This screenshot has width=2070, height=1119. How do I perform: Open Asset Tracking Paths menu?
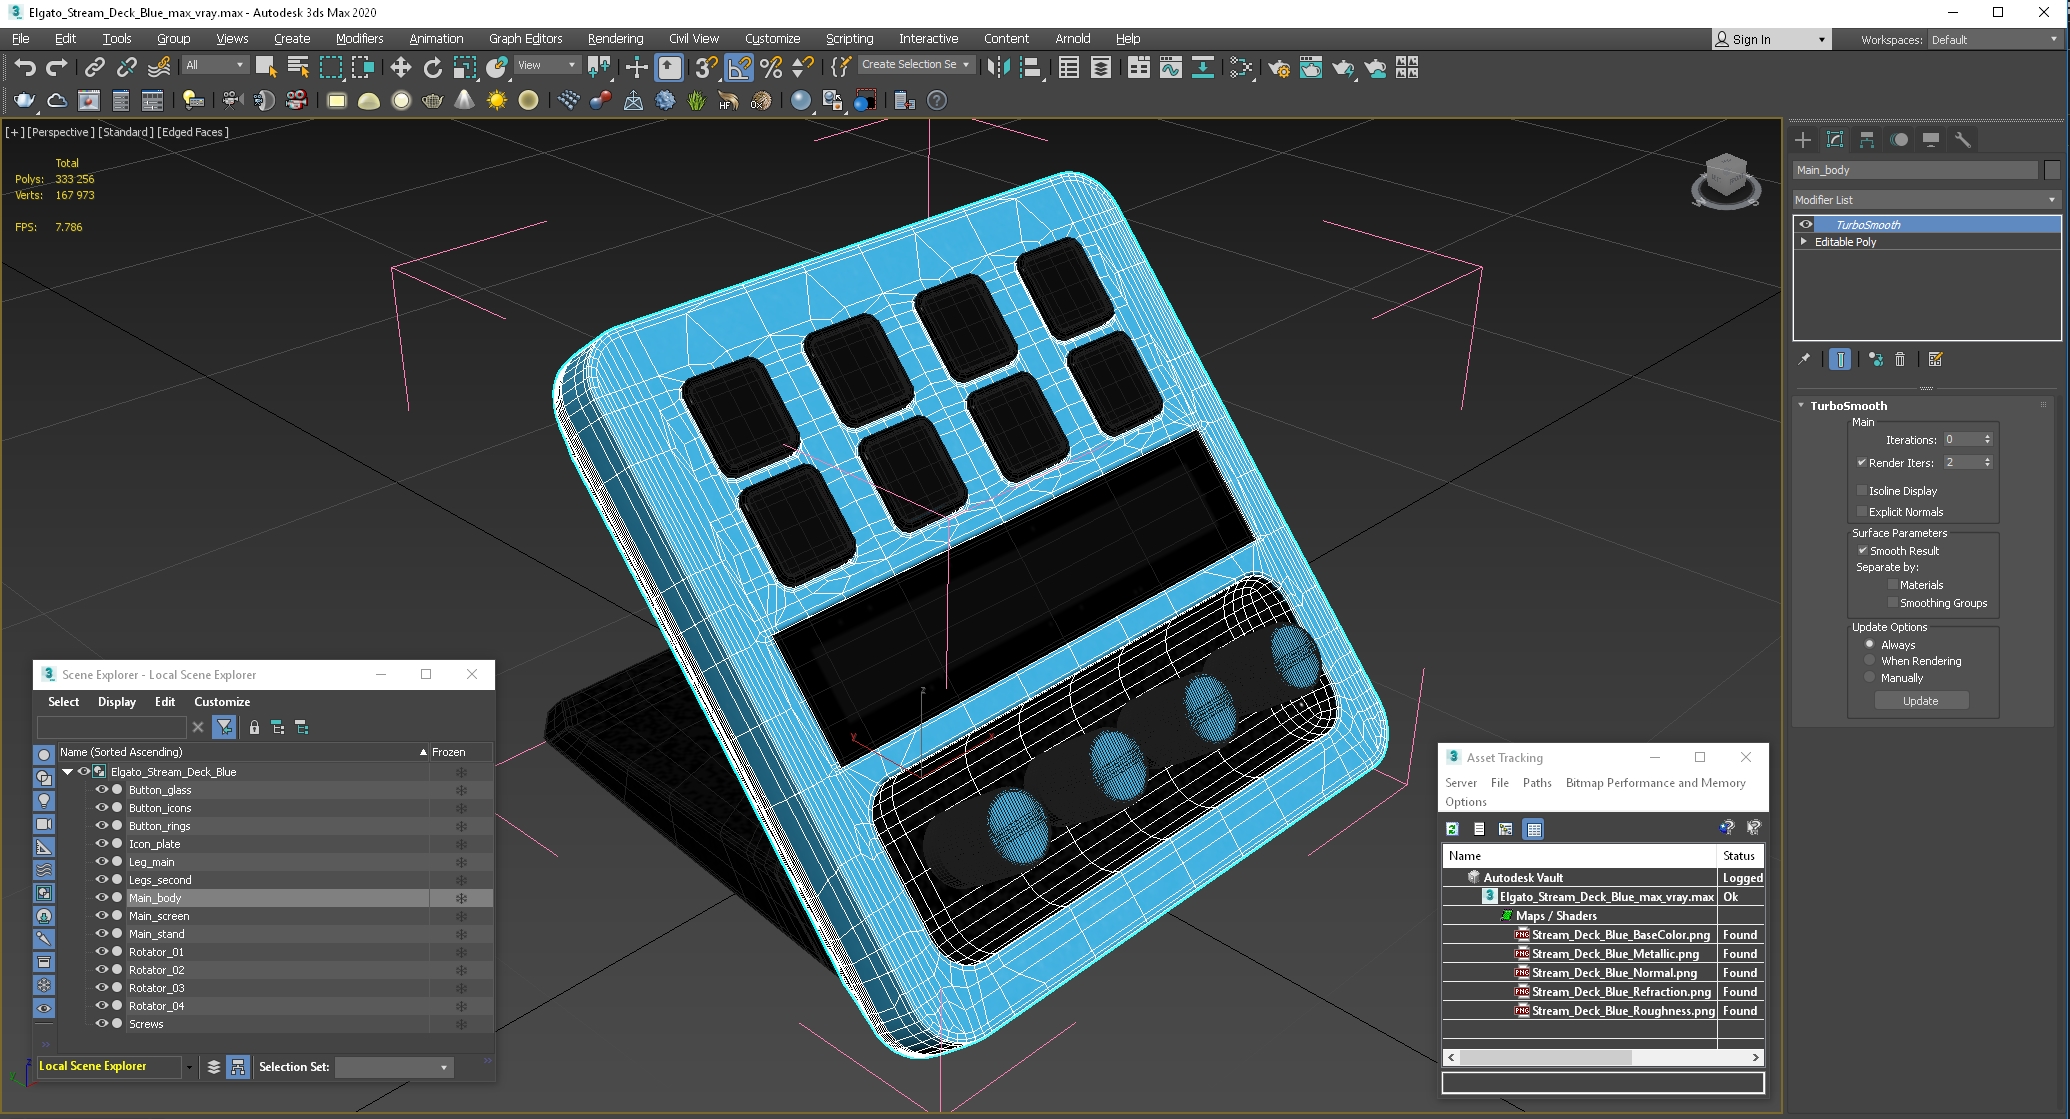click(1537, 782)
